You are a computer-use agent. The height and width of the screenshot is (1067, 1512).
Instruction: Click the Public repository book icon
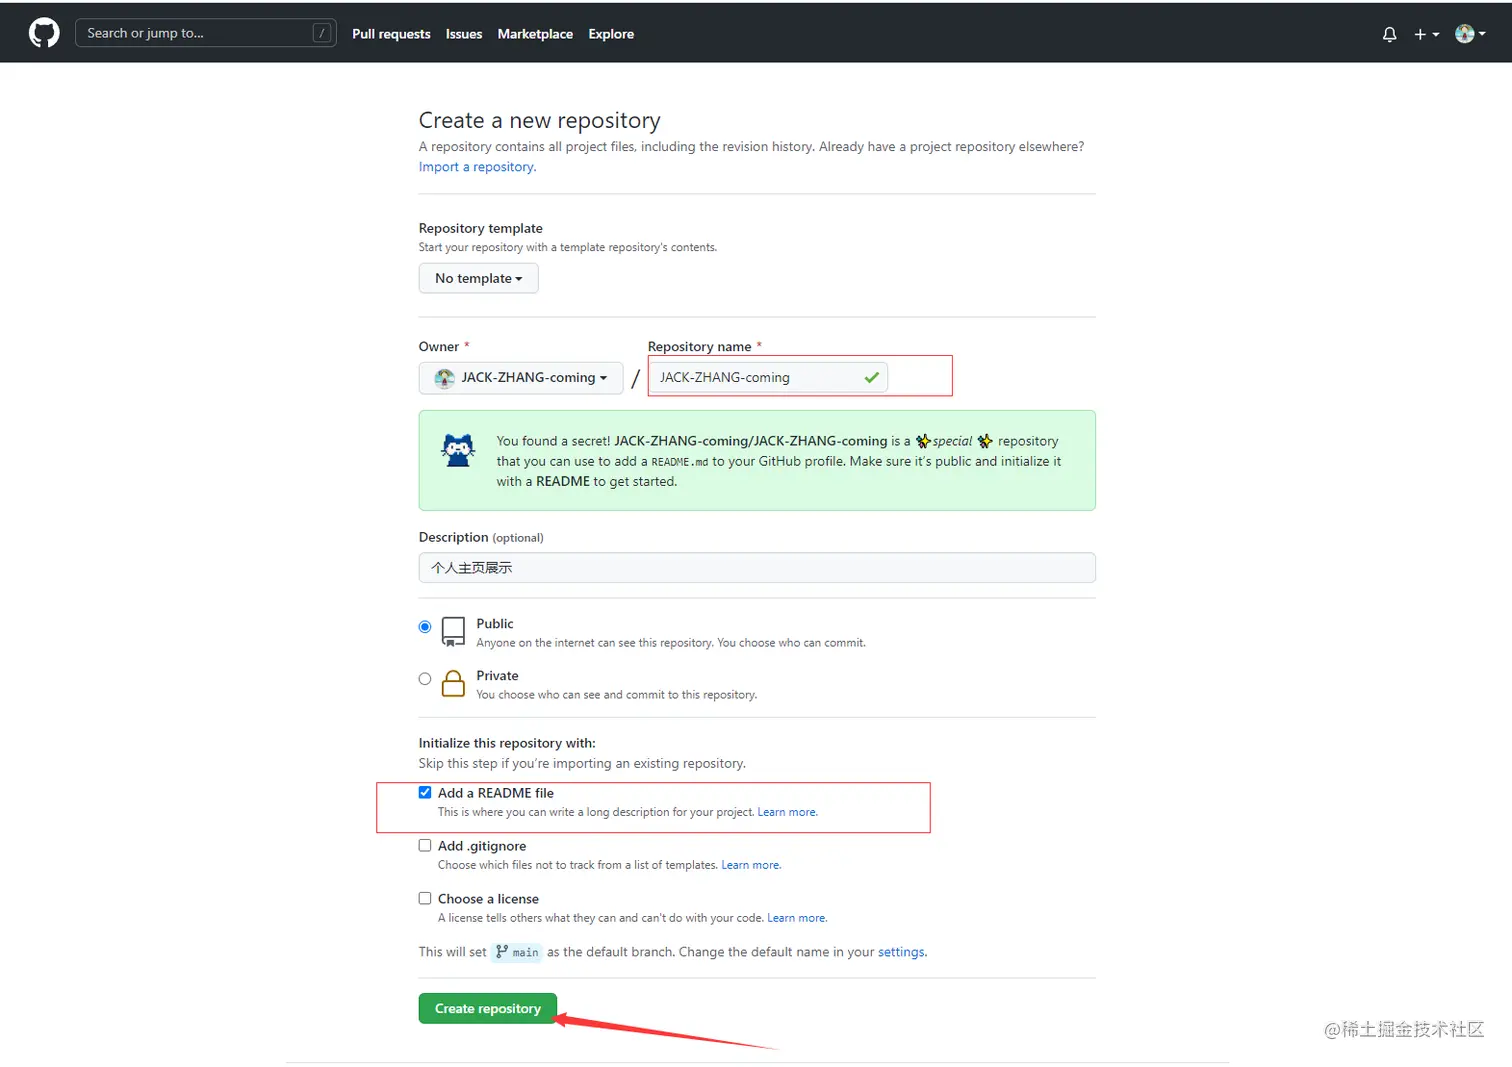coord(454,632)
